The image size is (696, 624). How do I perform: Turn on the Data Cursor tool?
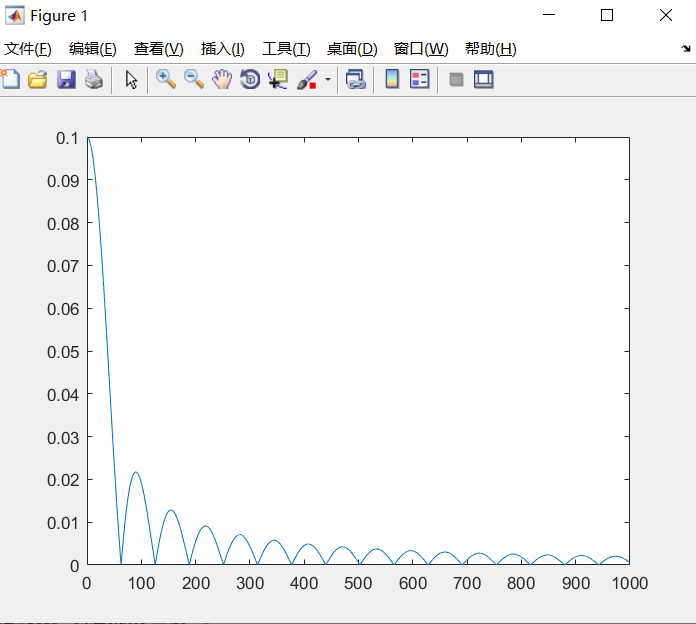point(278,80)
